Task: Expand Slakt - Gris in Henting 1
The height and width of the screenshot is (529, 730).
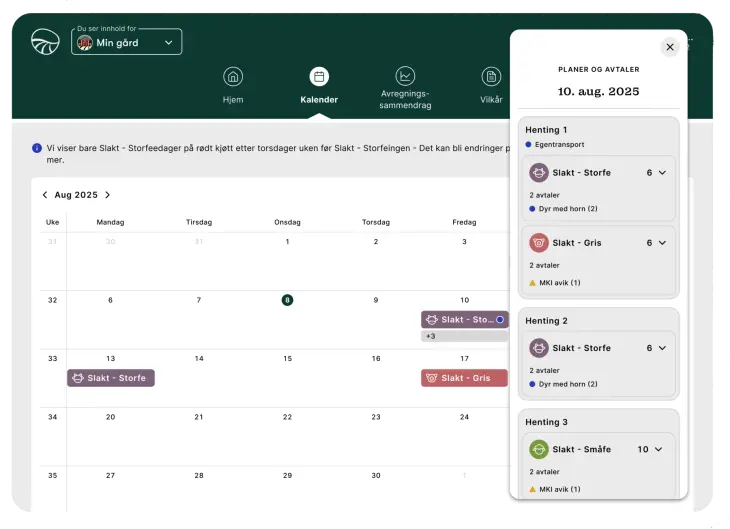Action: [661, 243]
